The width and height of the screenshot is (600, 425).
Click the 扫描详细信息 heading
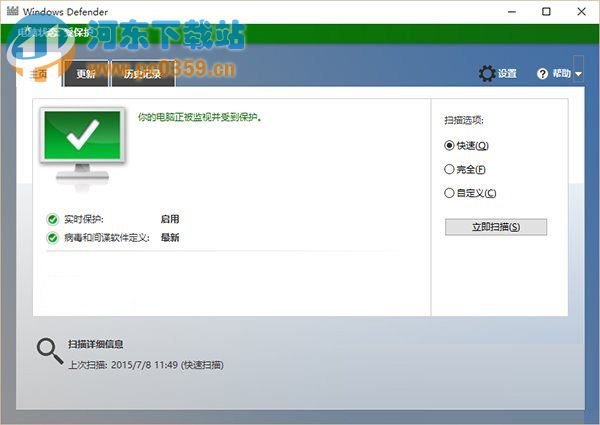96,344
